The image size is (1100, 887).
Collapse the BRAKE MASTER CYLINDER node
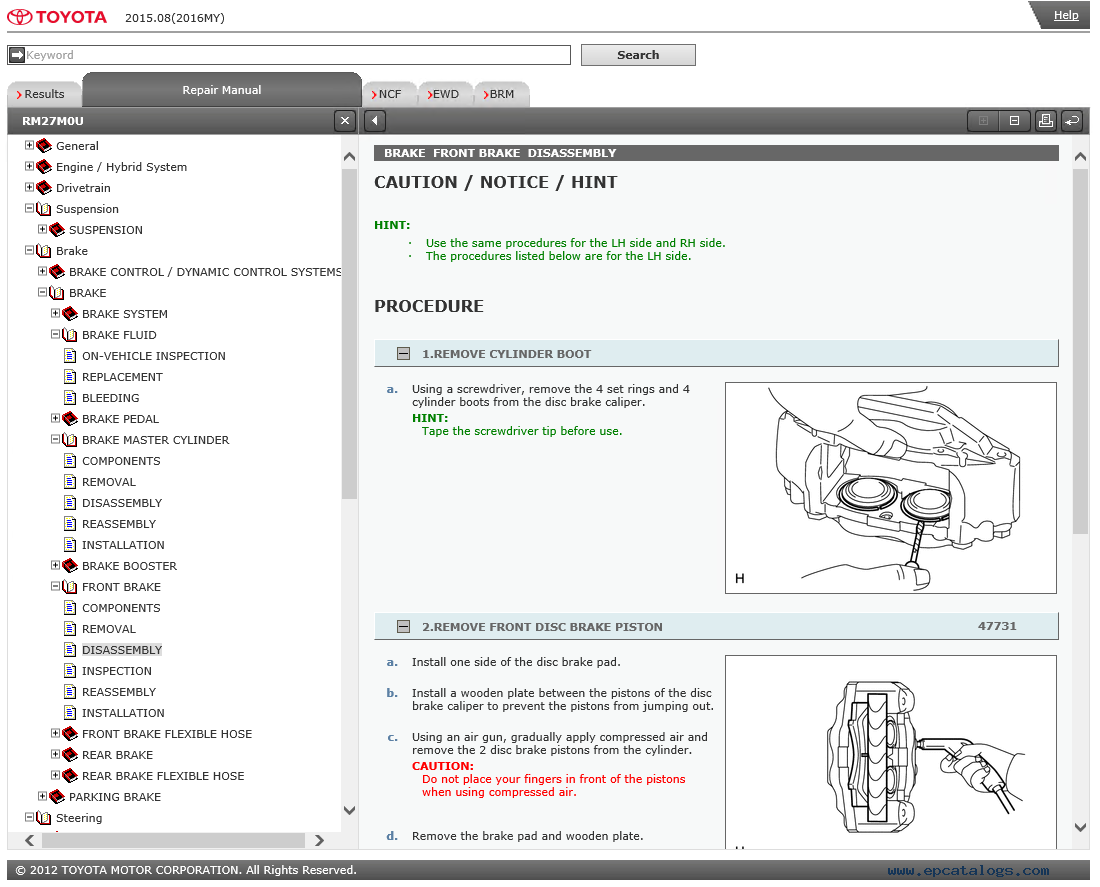click(x=55, y=439)
